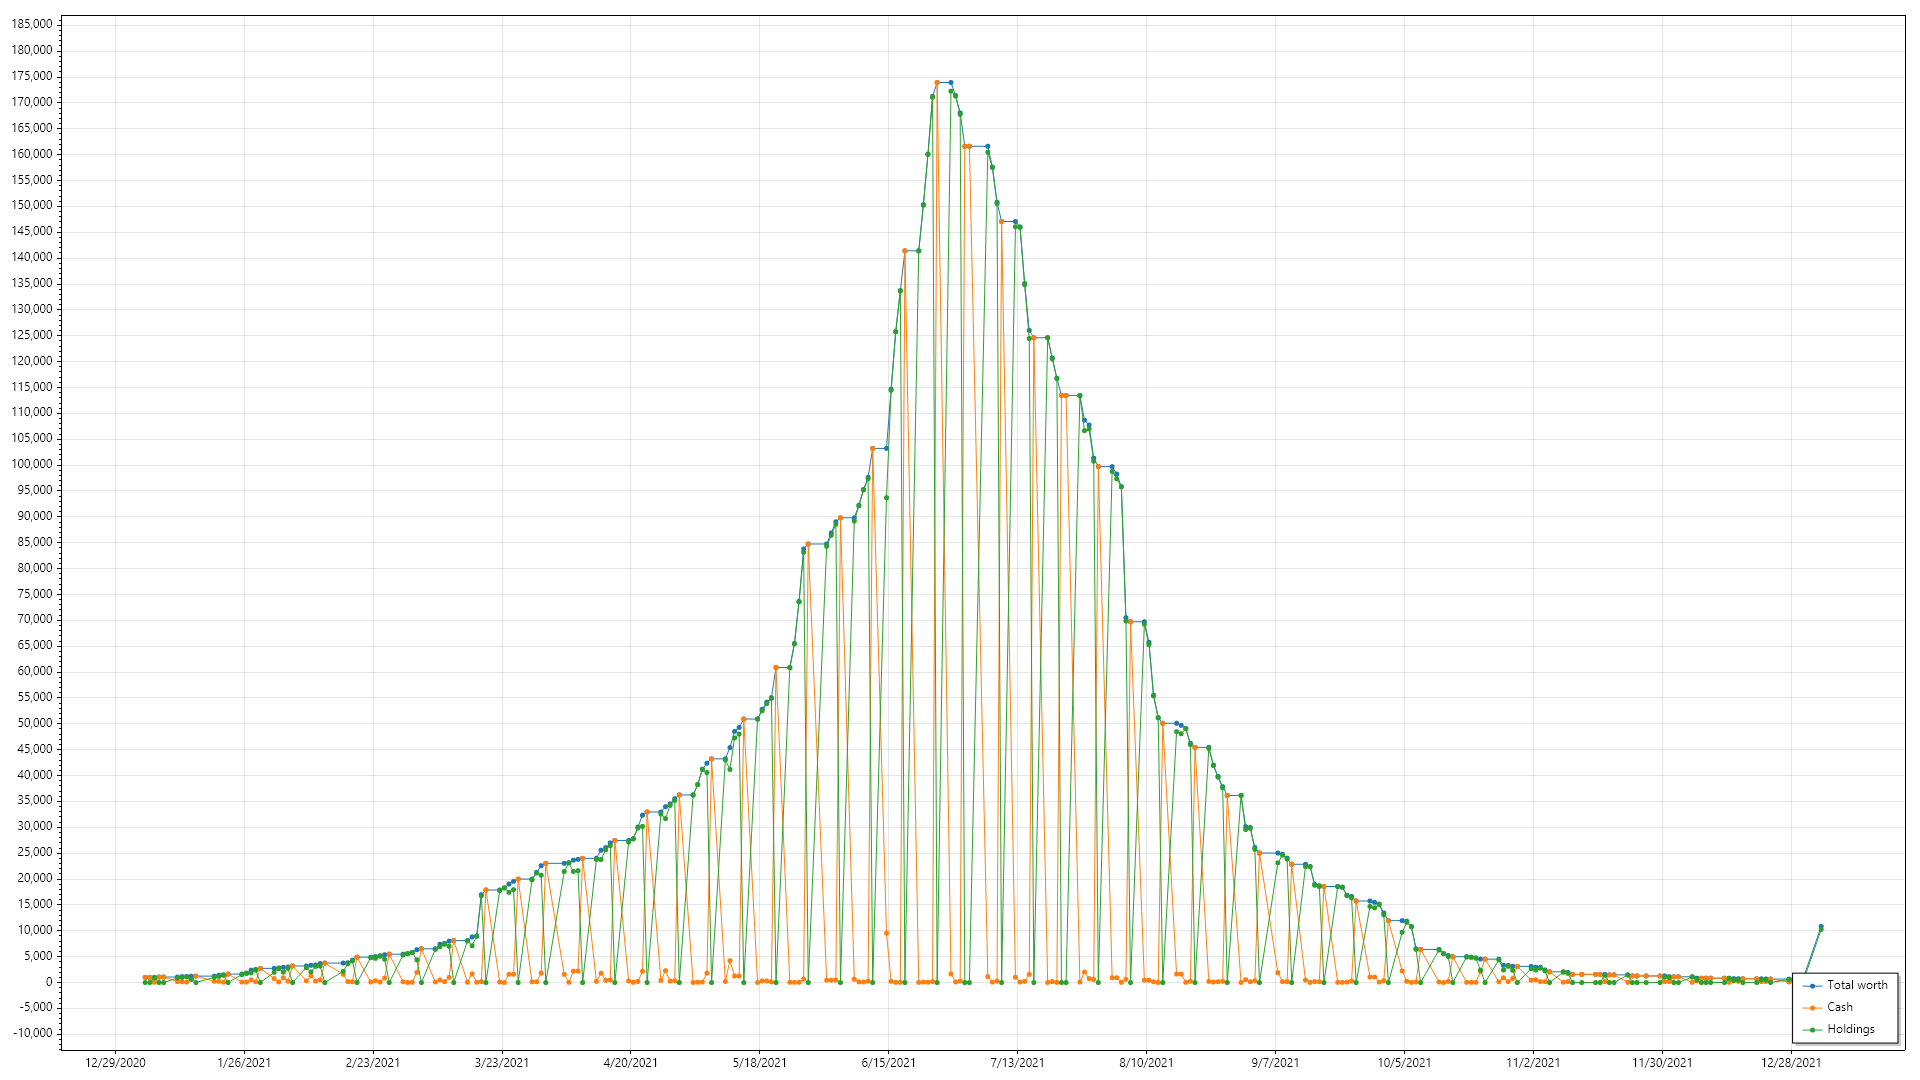Click the 75,000 y-axis label
This screenshot has width=1920, height=1080.
click(x=36, y=594)
